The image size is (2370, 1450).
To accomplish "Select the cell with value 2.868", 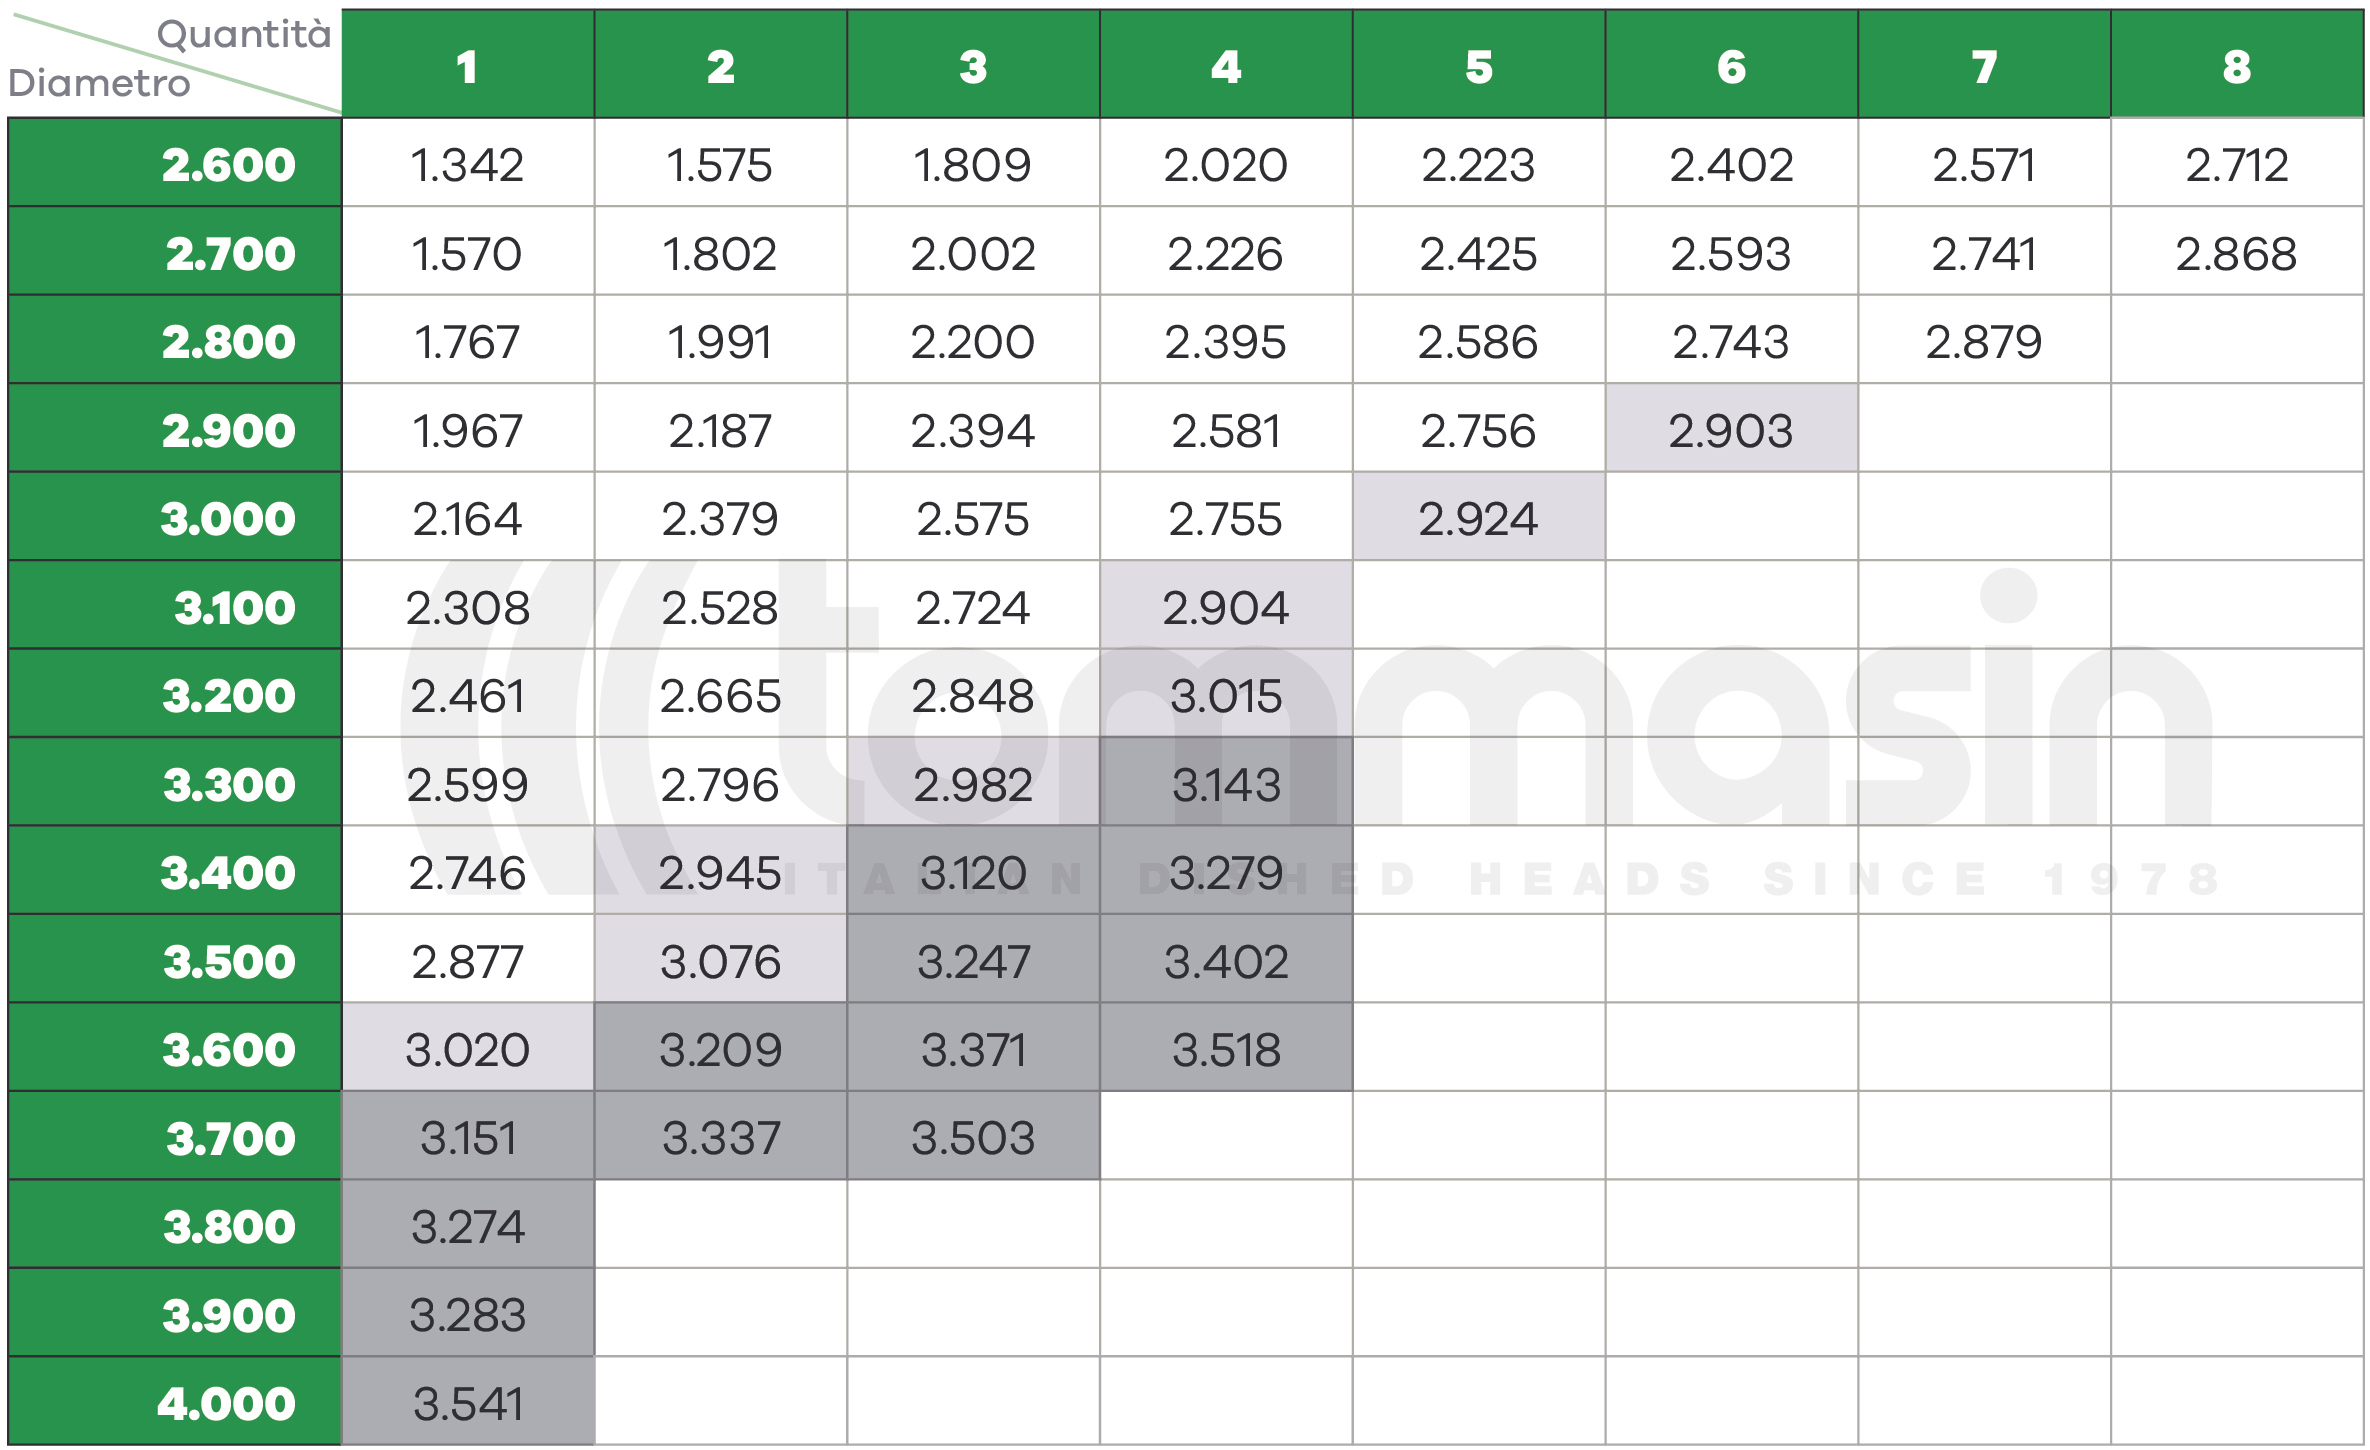I will [x=2237, y=252].
